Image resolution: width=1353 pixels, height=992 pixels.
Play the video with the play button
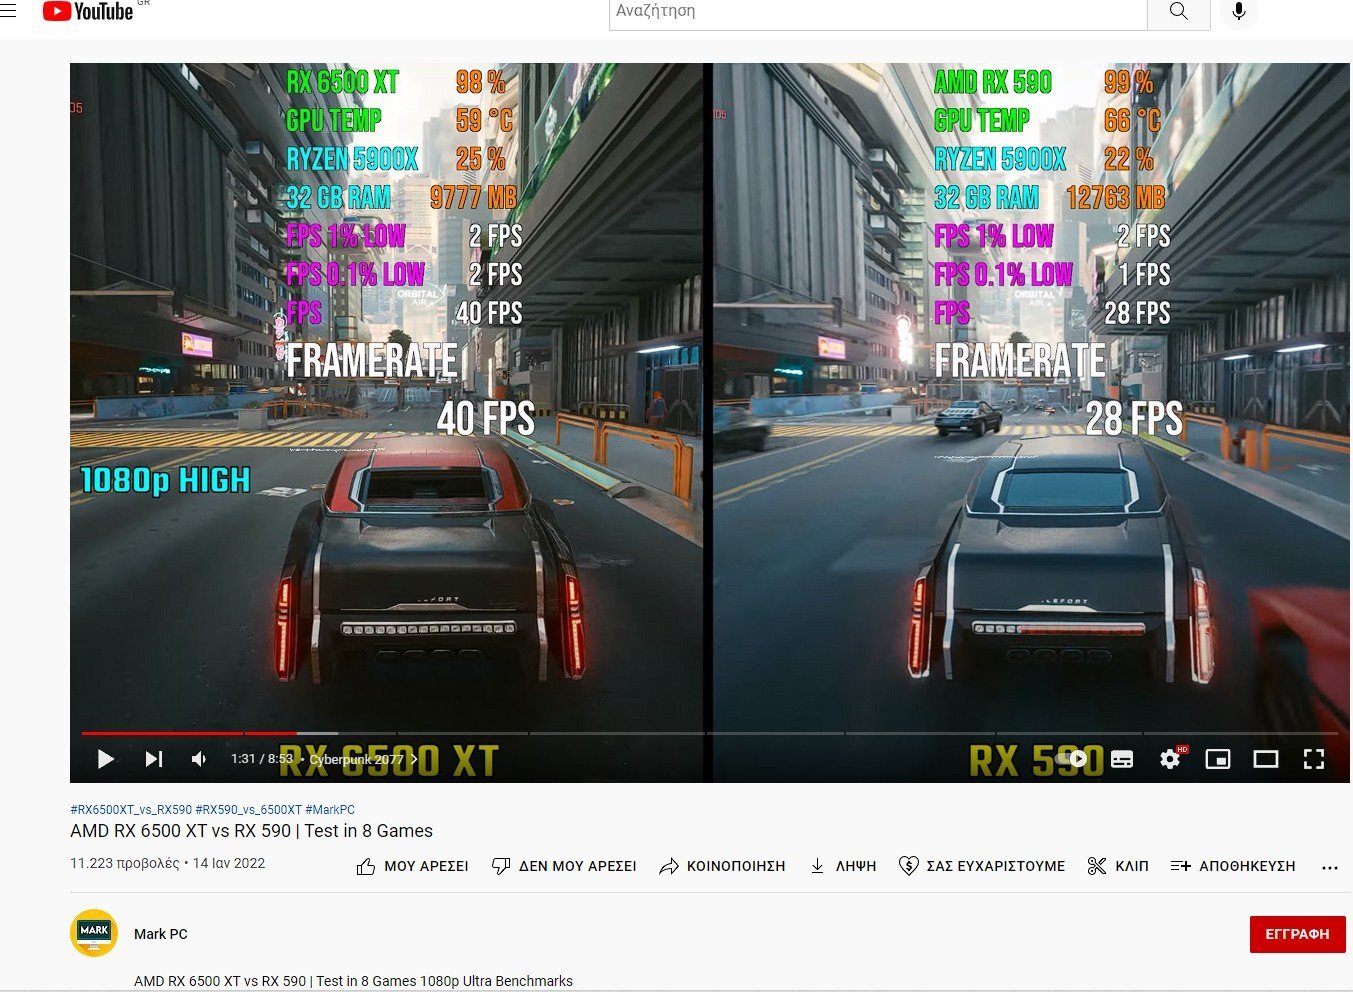[105, 759]
